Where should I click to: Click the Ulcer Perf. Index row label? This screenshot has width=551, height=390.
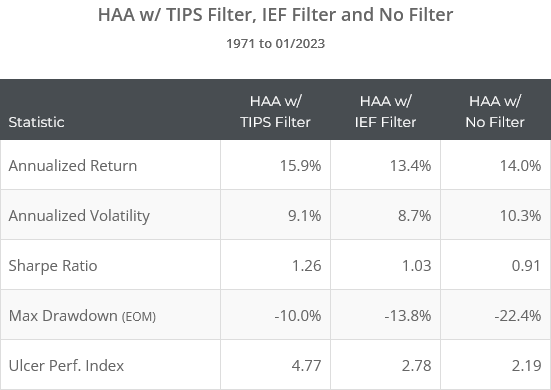[x=66, y=366]
